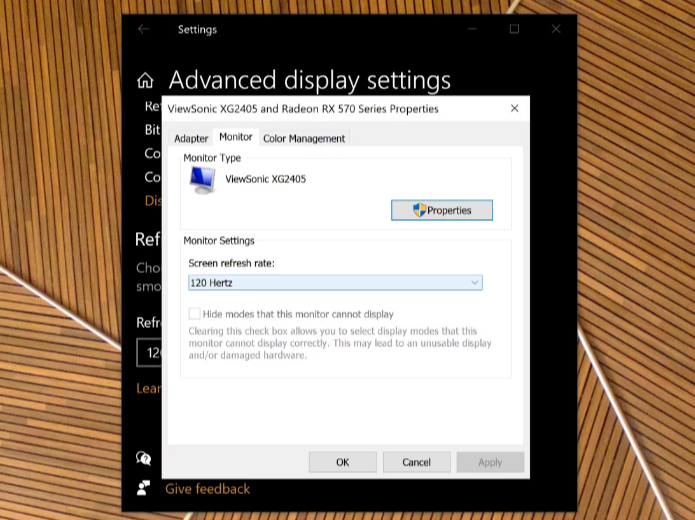Open the Color Management tab

coord(304,138)
